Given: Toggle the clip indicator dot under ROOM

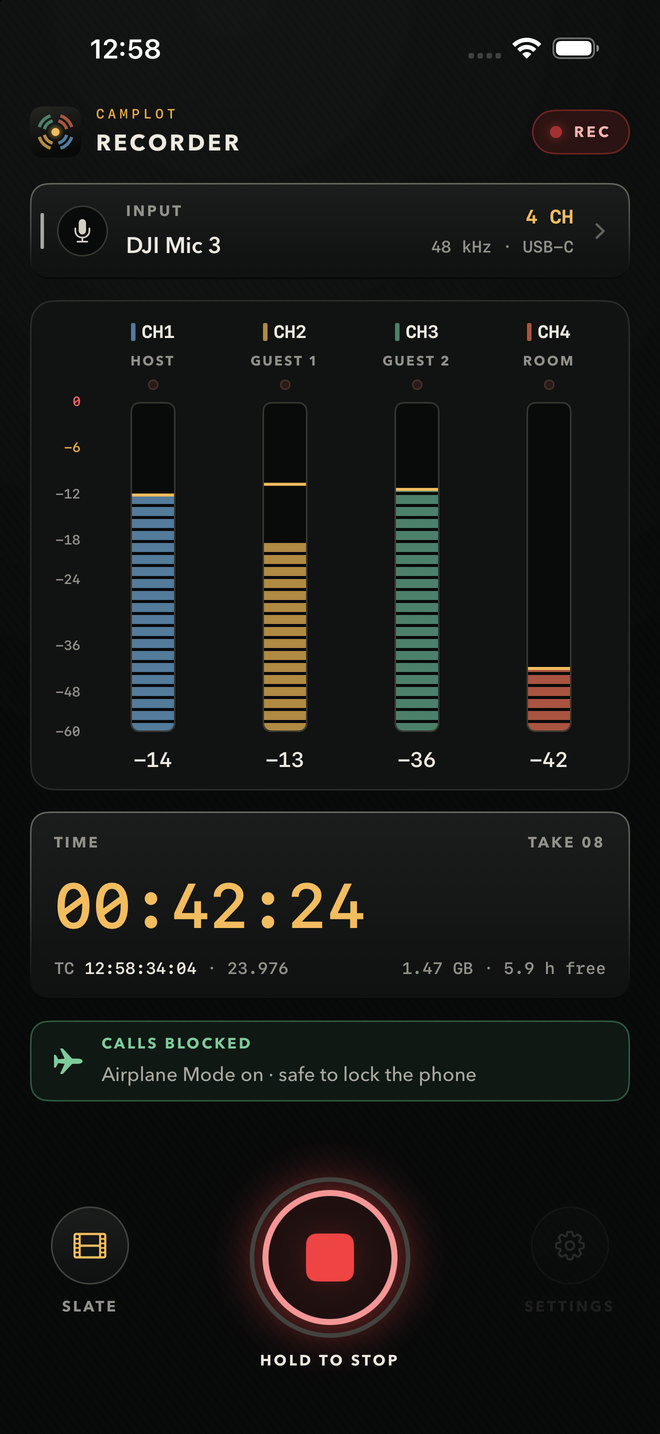Looking at the screenshot, I should [x=549, y=385].
